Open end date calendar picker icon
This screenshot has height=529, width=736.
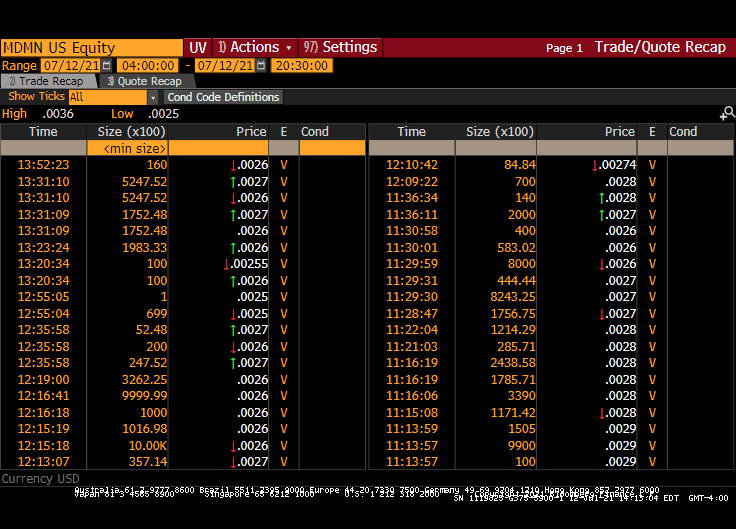[261, 65]
